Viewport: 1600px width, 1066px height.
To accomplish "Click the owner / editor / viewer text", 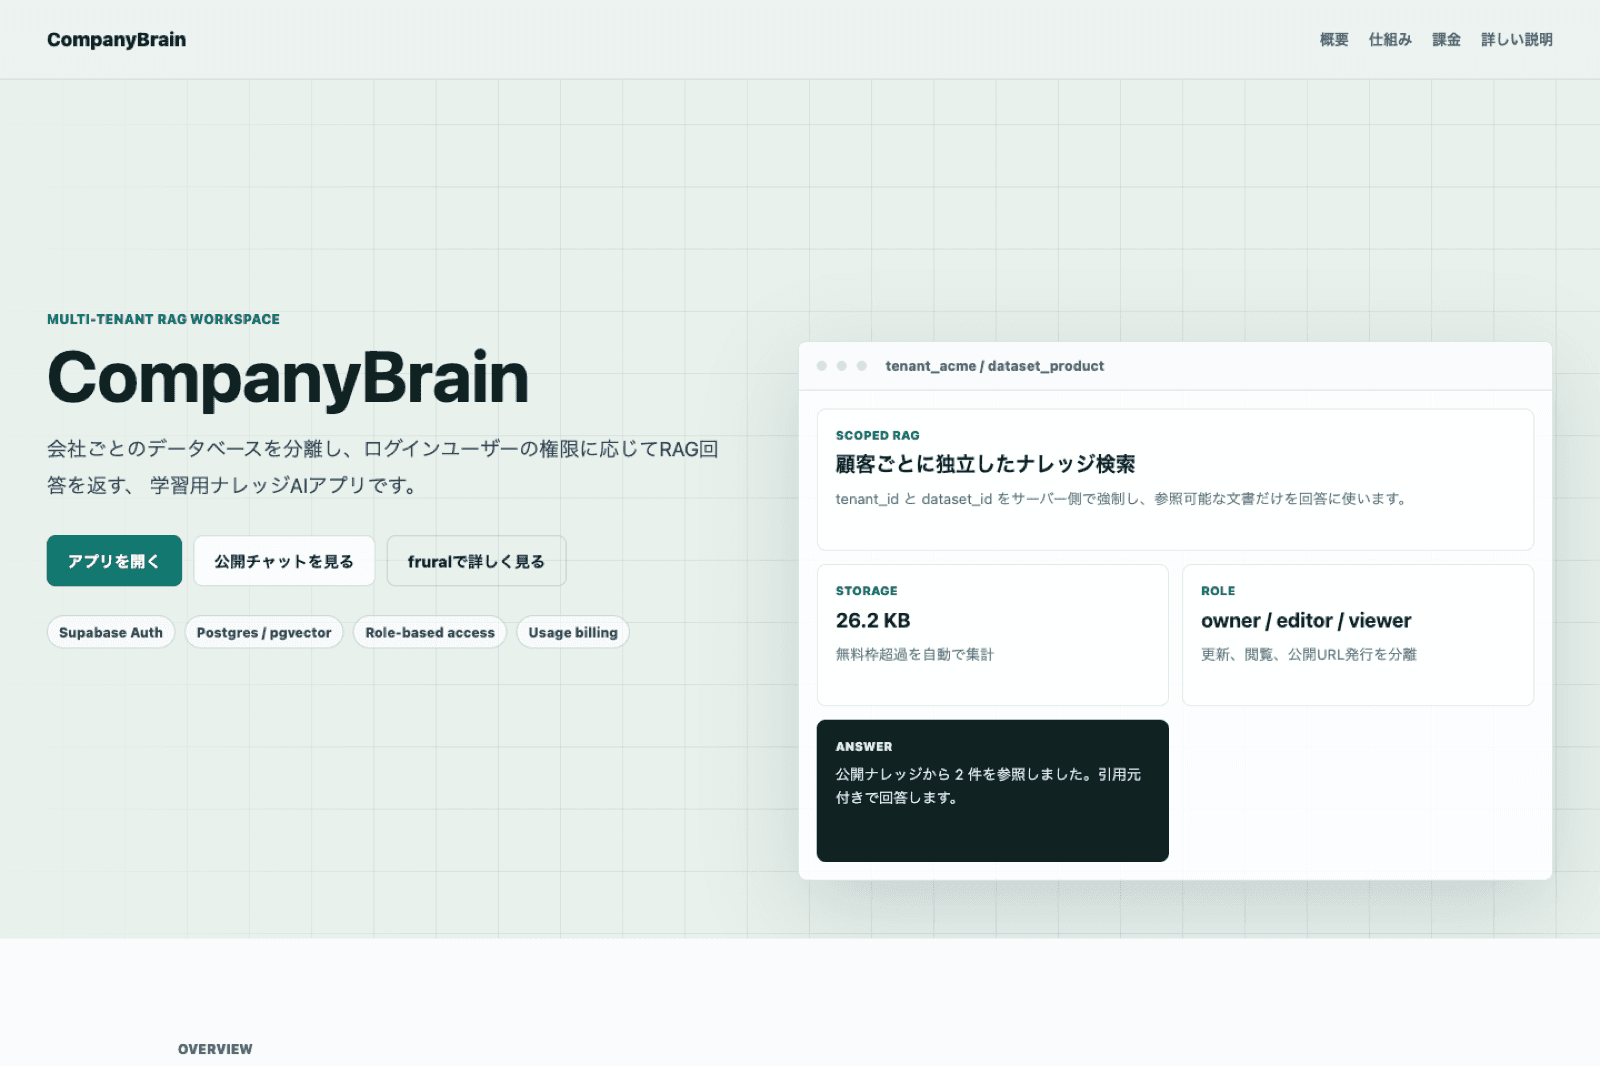I will click(1306, 620).
